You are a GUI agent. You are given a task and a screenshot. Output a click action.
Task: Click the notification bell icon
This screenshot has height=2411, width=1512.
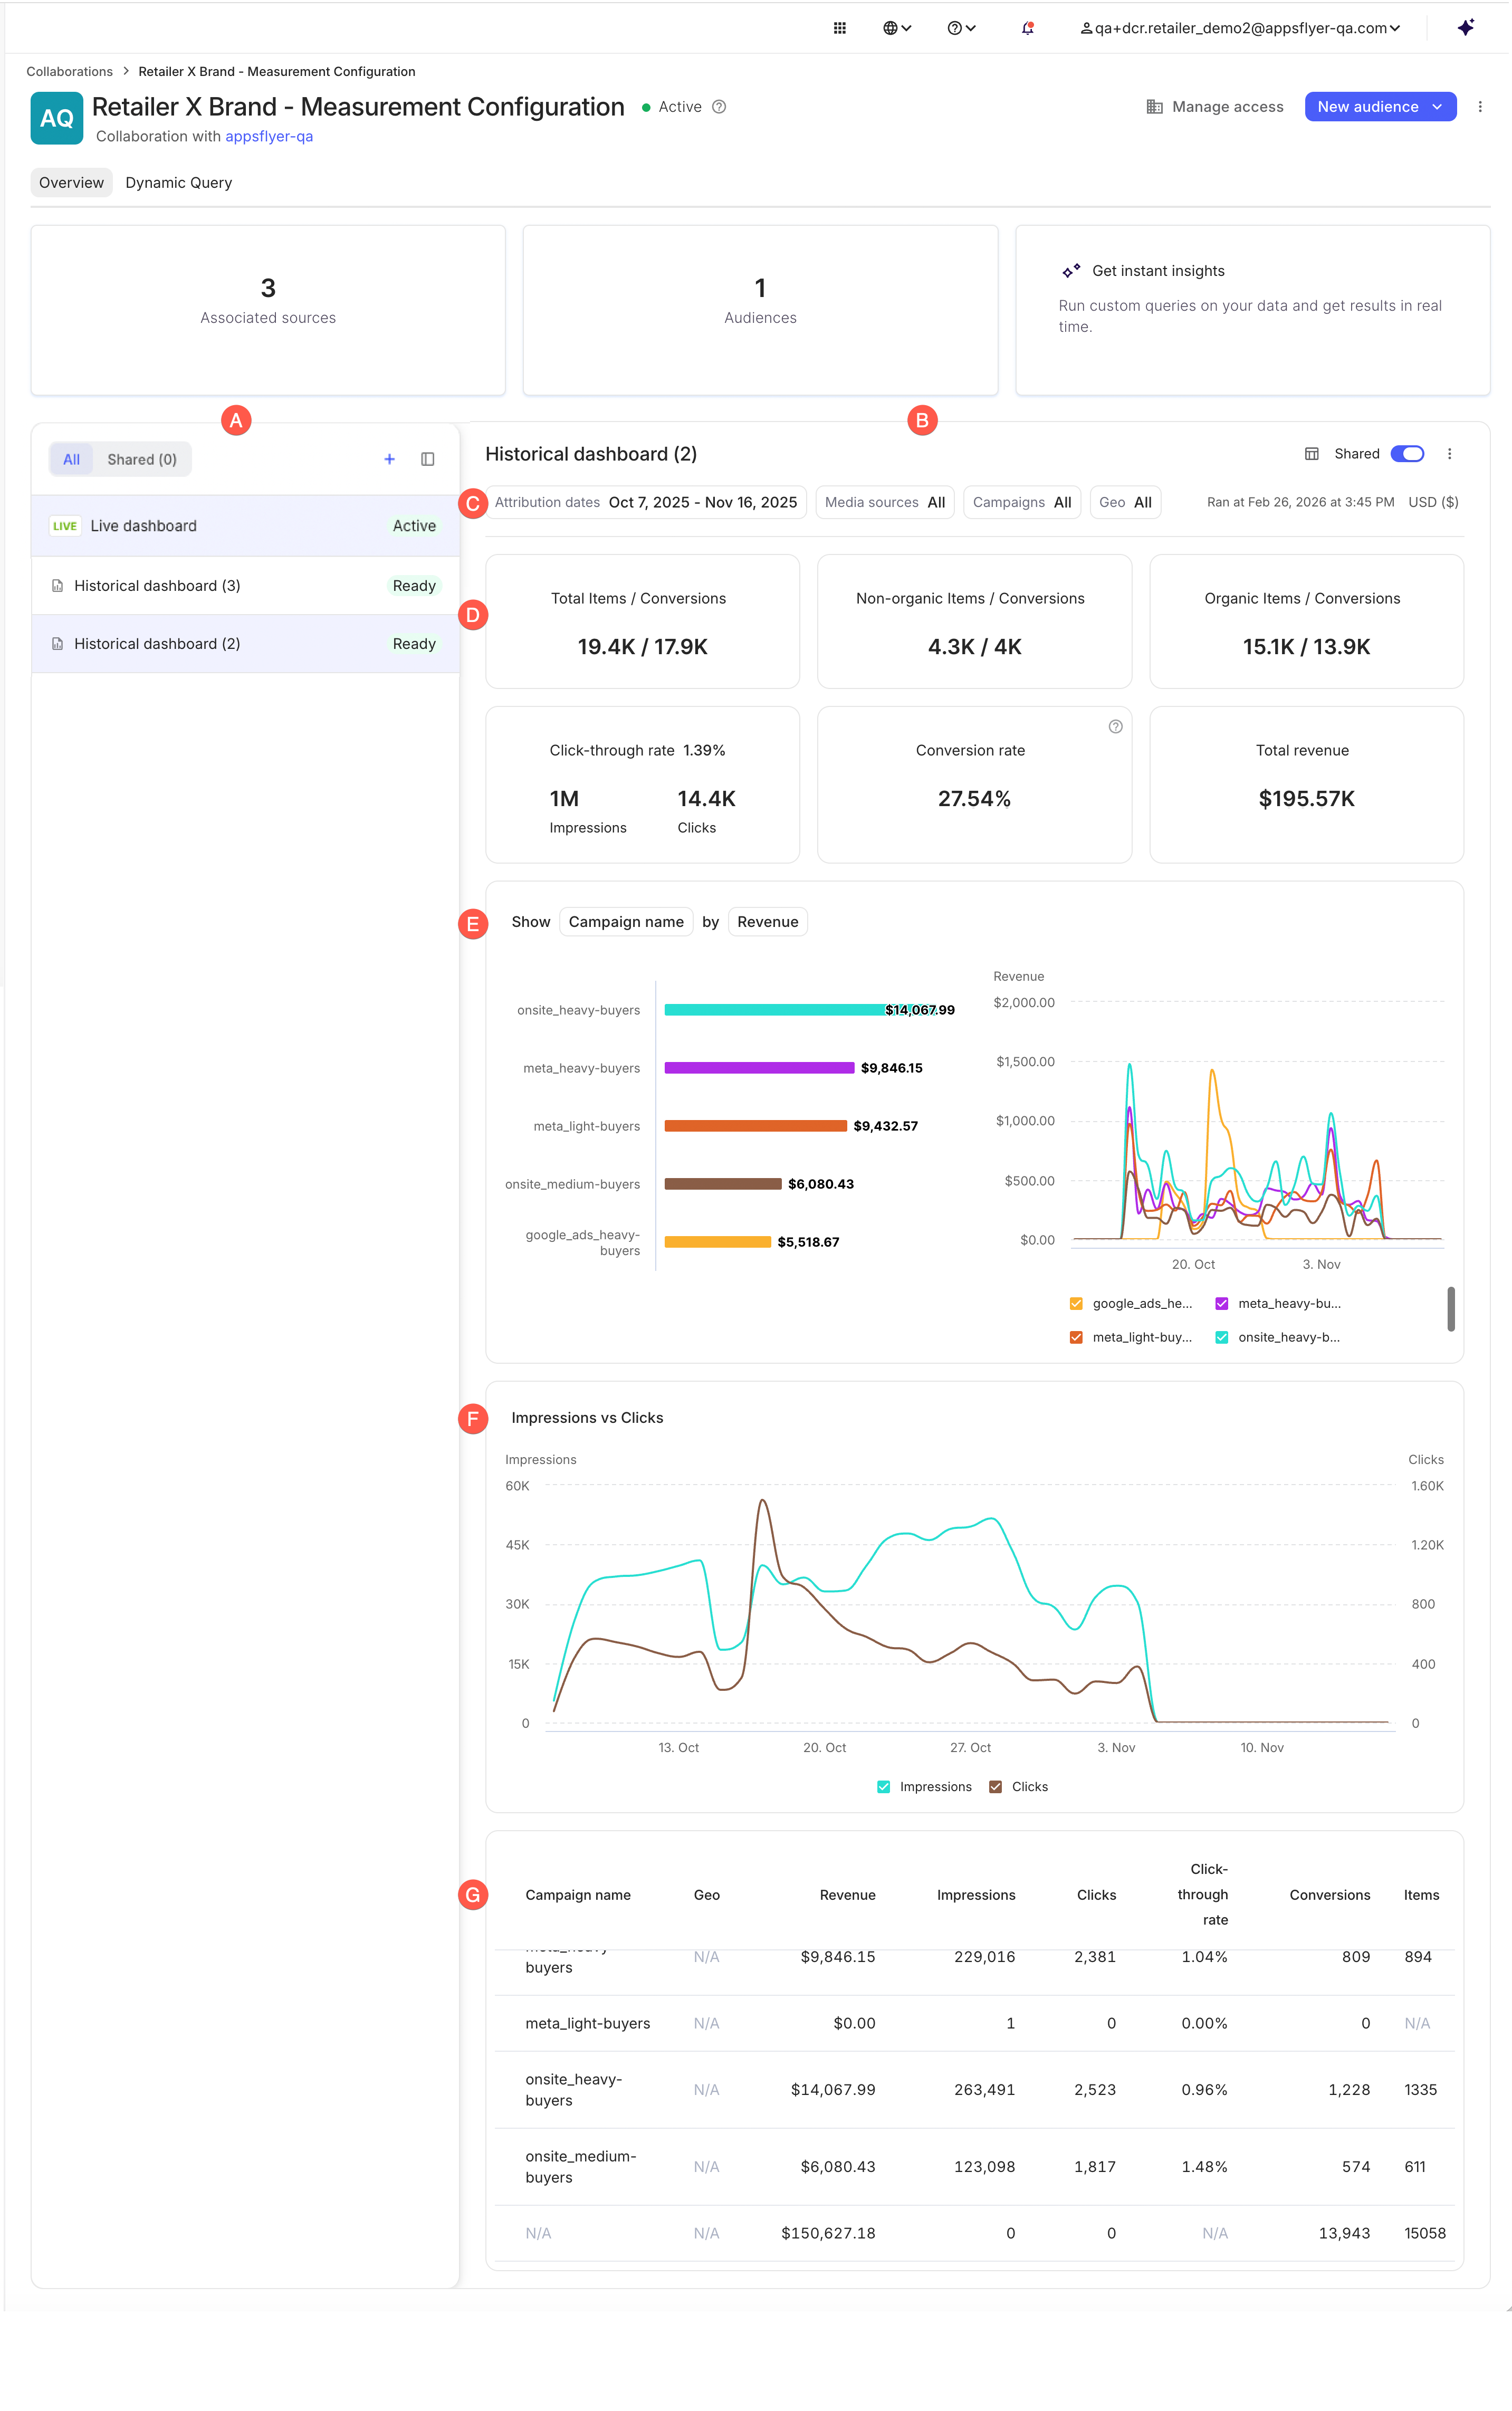pyautogui.click(x=1027, y=28)
